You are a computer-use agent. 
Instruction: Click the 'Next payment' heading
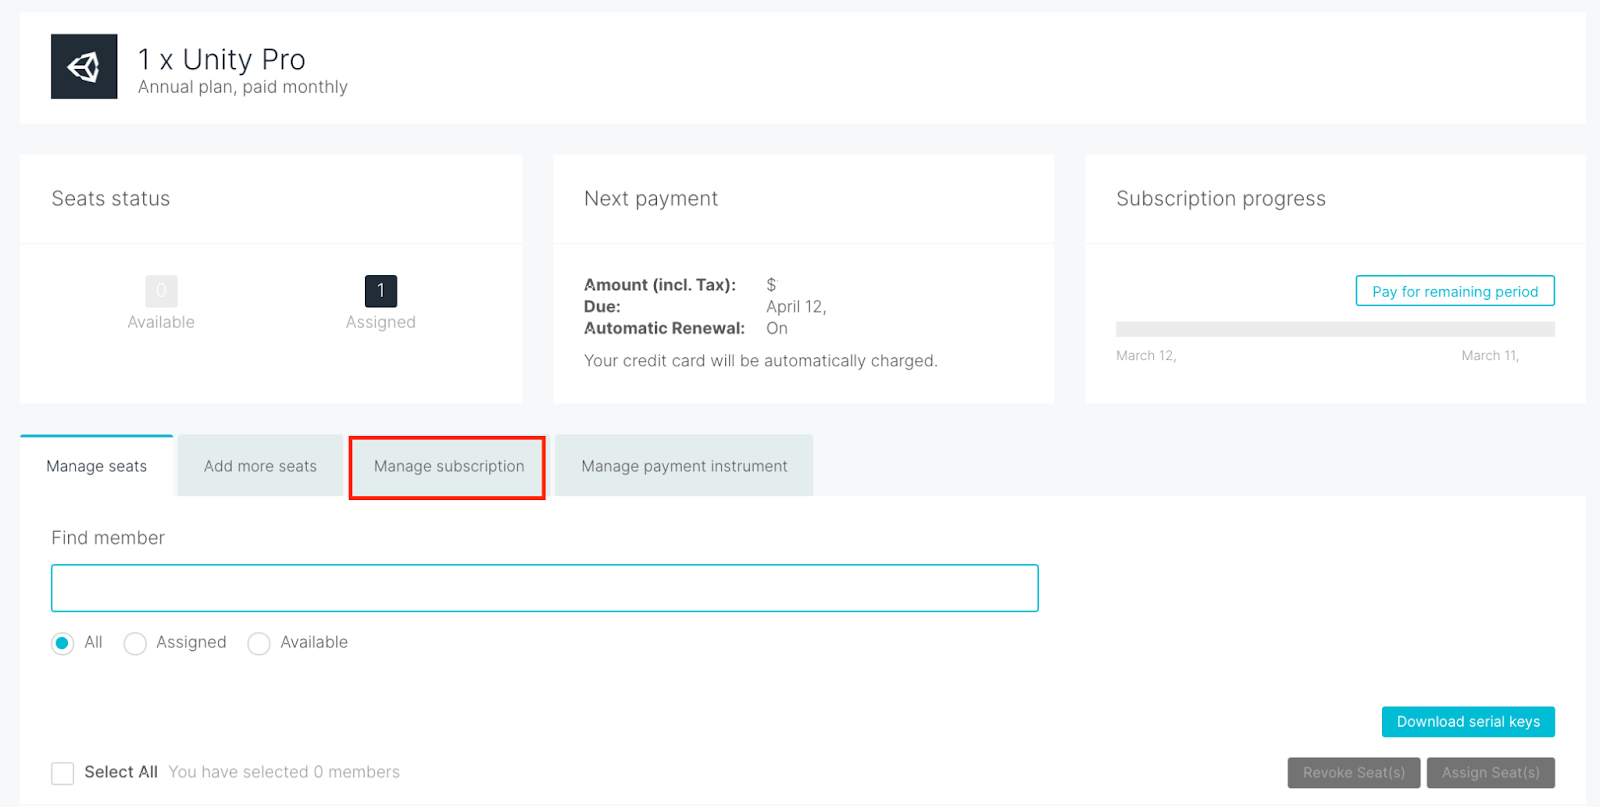pos(651,199)
